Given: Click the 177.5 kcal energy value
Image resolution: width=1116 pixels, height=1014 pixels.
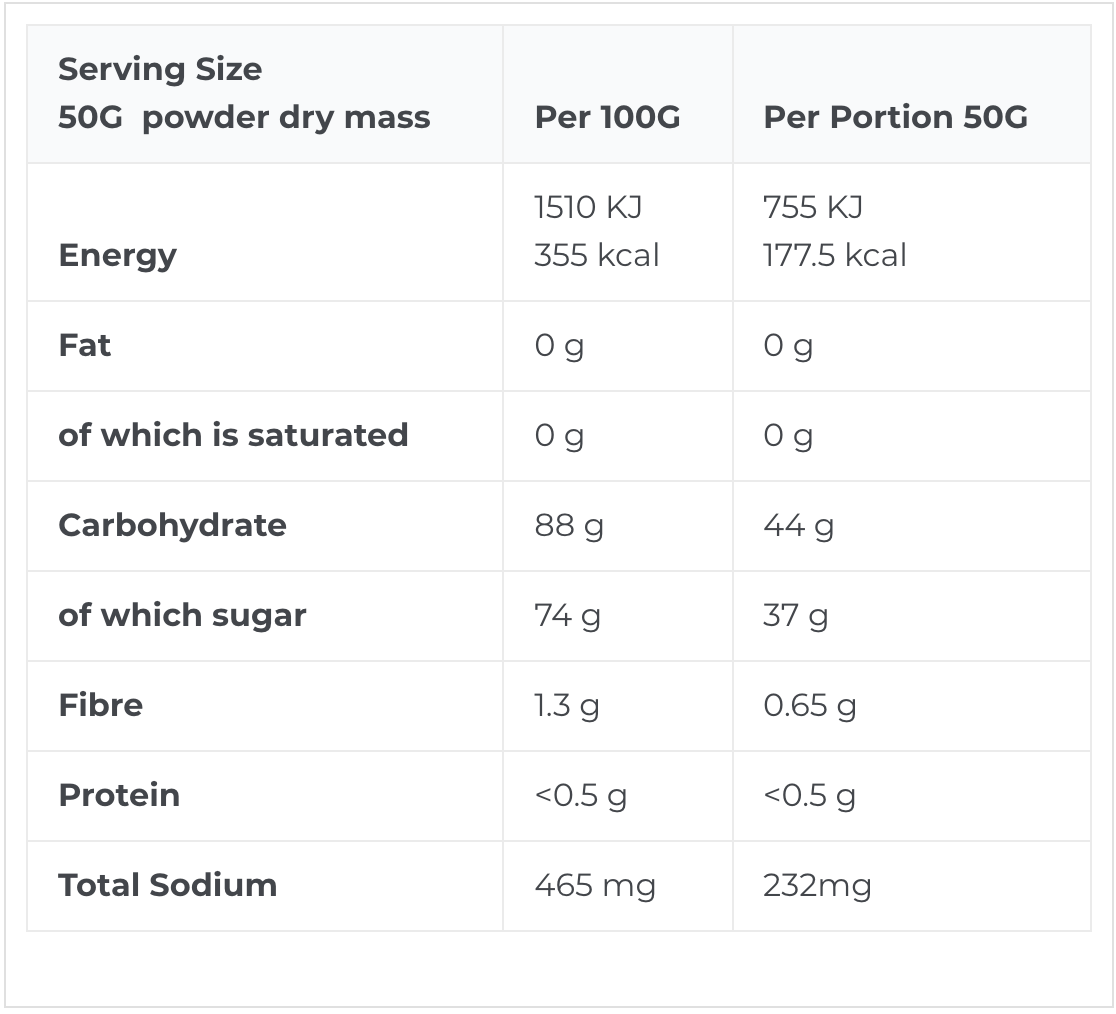Looking at the screenshot, I should (x=835, y=255).
